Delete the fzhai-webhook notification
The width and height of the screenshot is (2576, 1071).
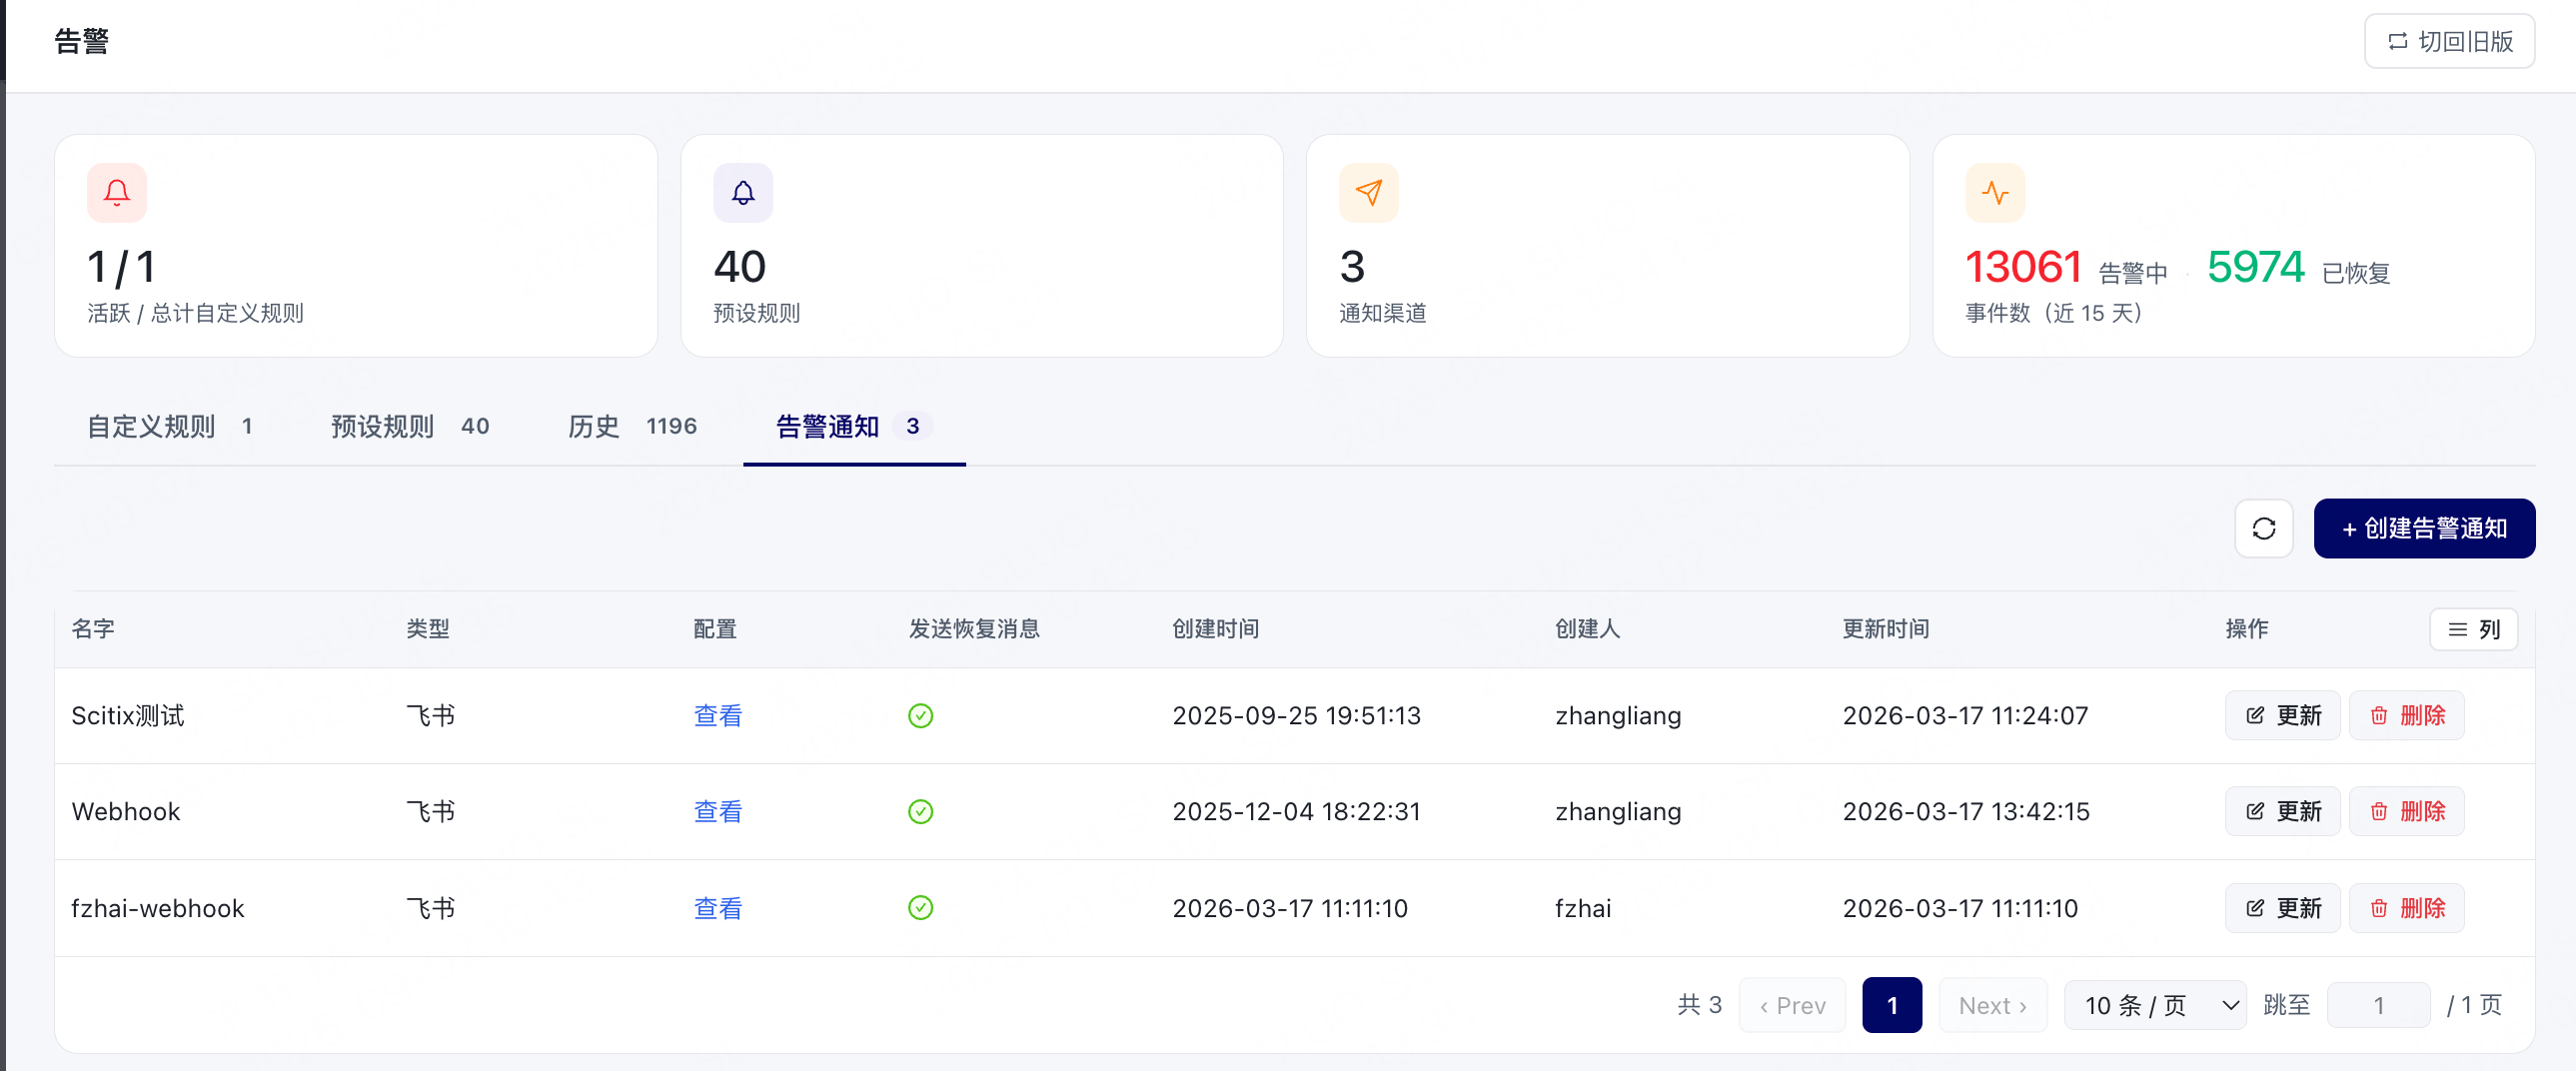click(x=2406, y=908)
